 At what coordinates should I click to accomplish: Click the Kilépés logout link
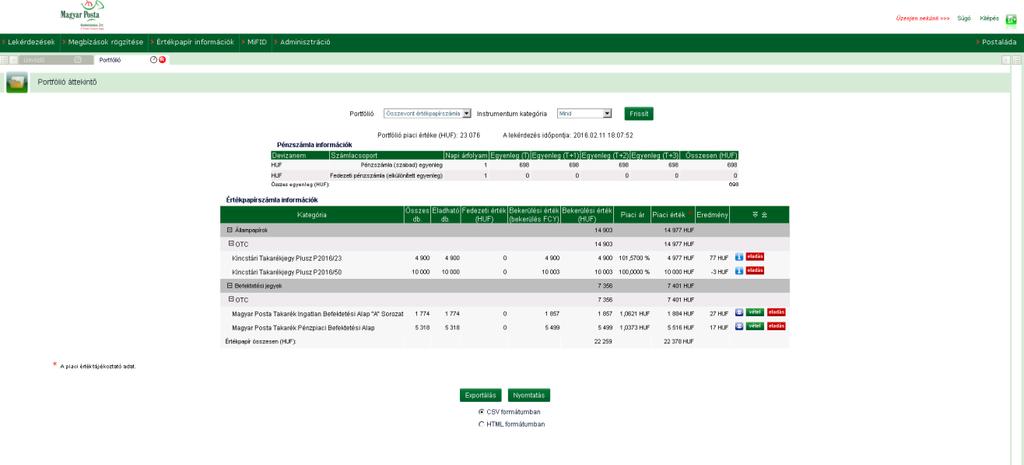(989, 18)
